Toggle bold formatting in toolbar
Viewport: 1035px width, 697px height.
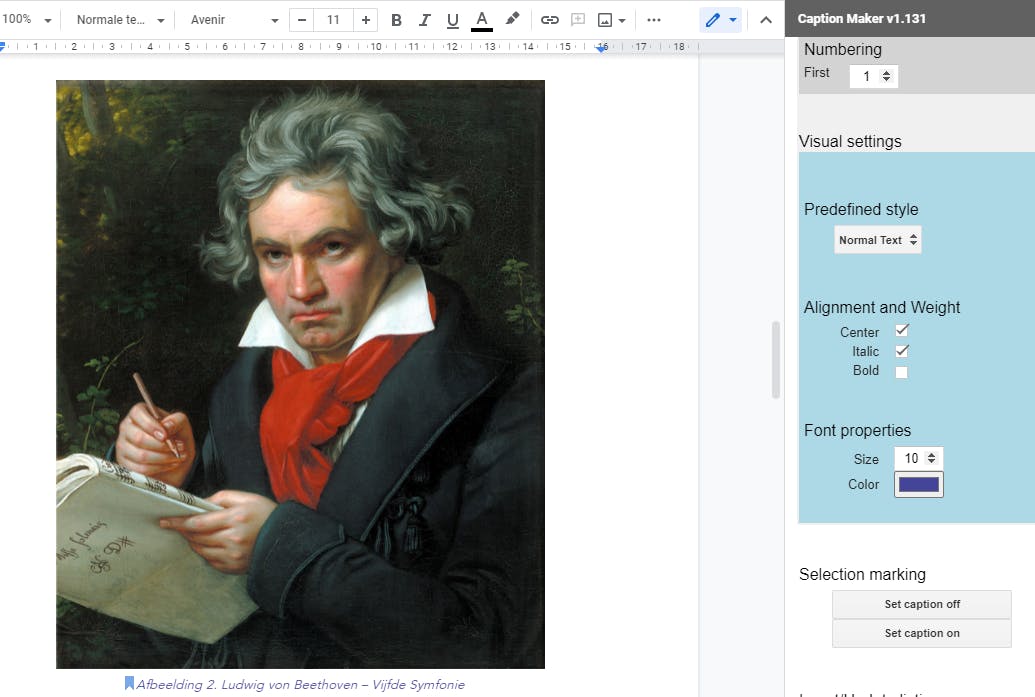396,20
